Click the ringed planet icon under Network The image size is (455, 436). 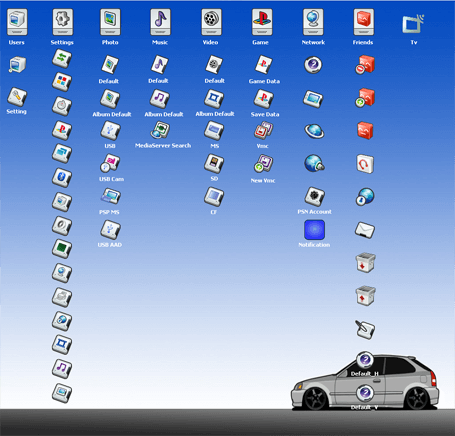click(314, 131)
